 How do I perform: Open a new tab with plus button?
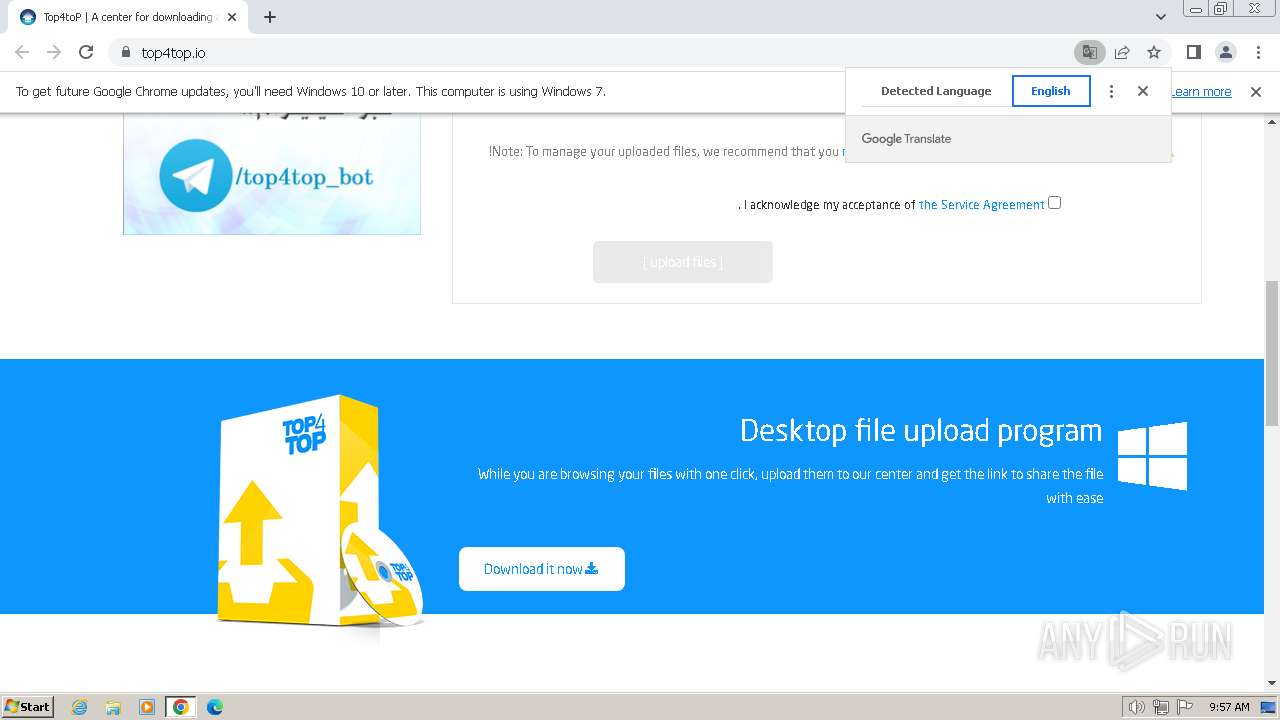pyautogui.click(x=270, y=17)
